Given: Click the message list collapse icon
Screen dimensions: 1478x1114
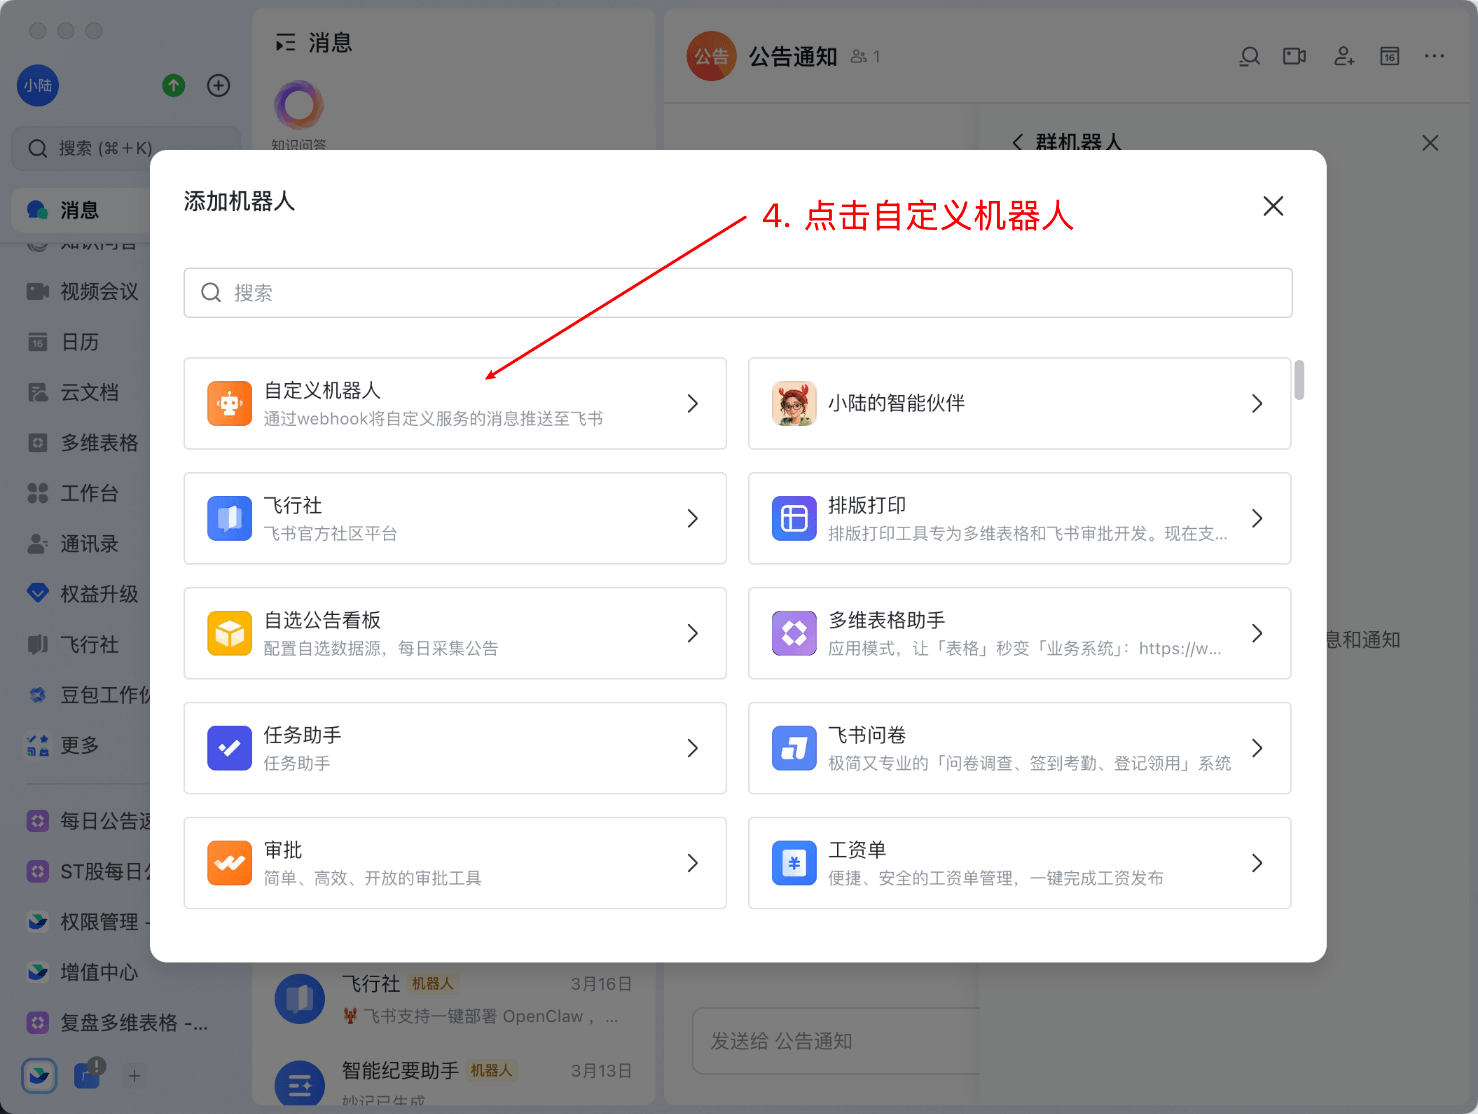Looking at the screenshot, I should point(286,43).
